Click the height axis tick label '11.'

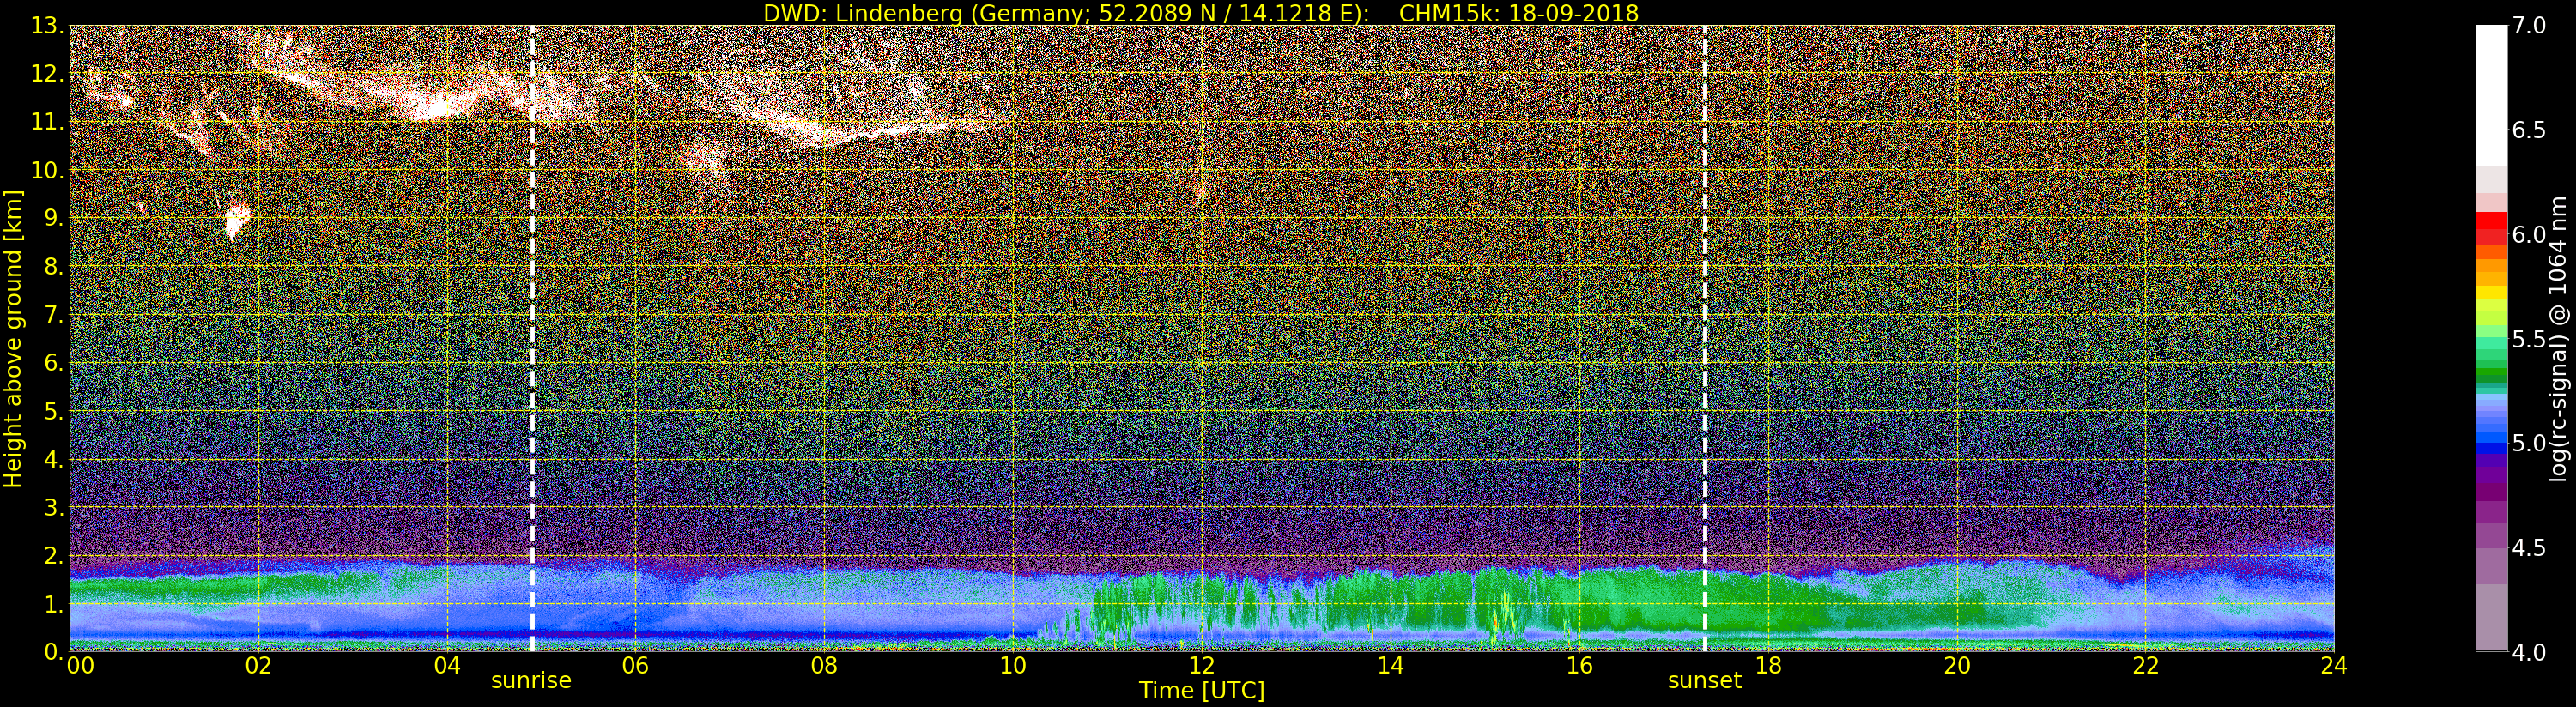point(47,122)
